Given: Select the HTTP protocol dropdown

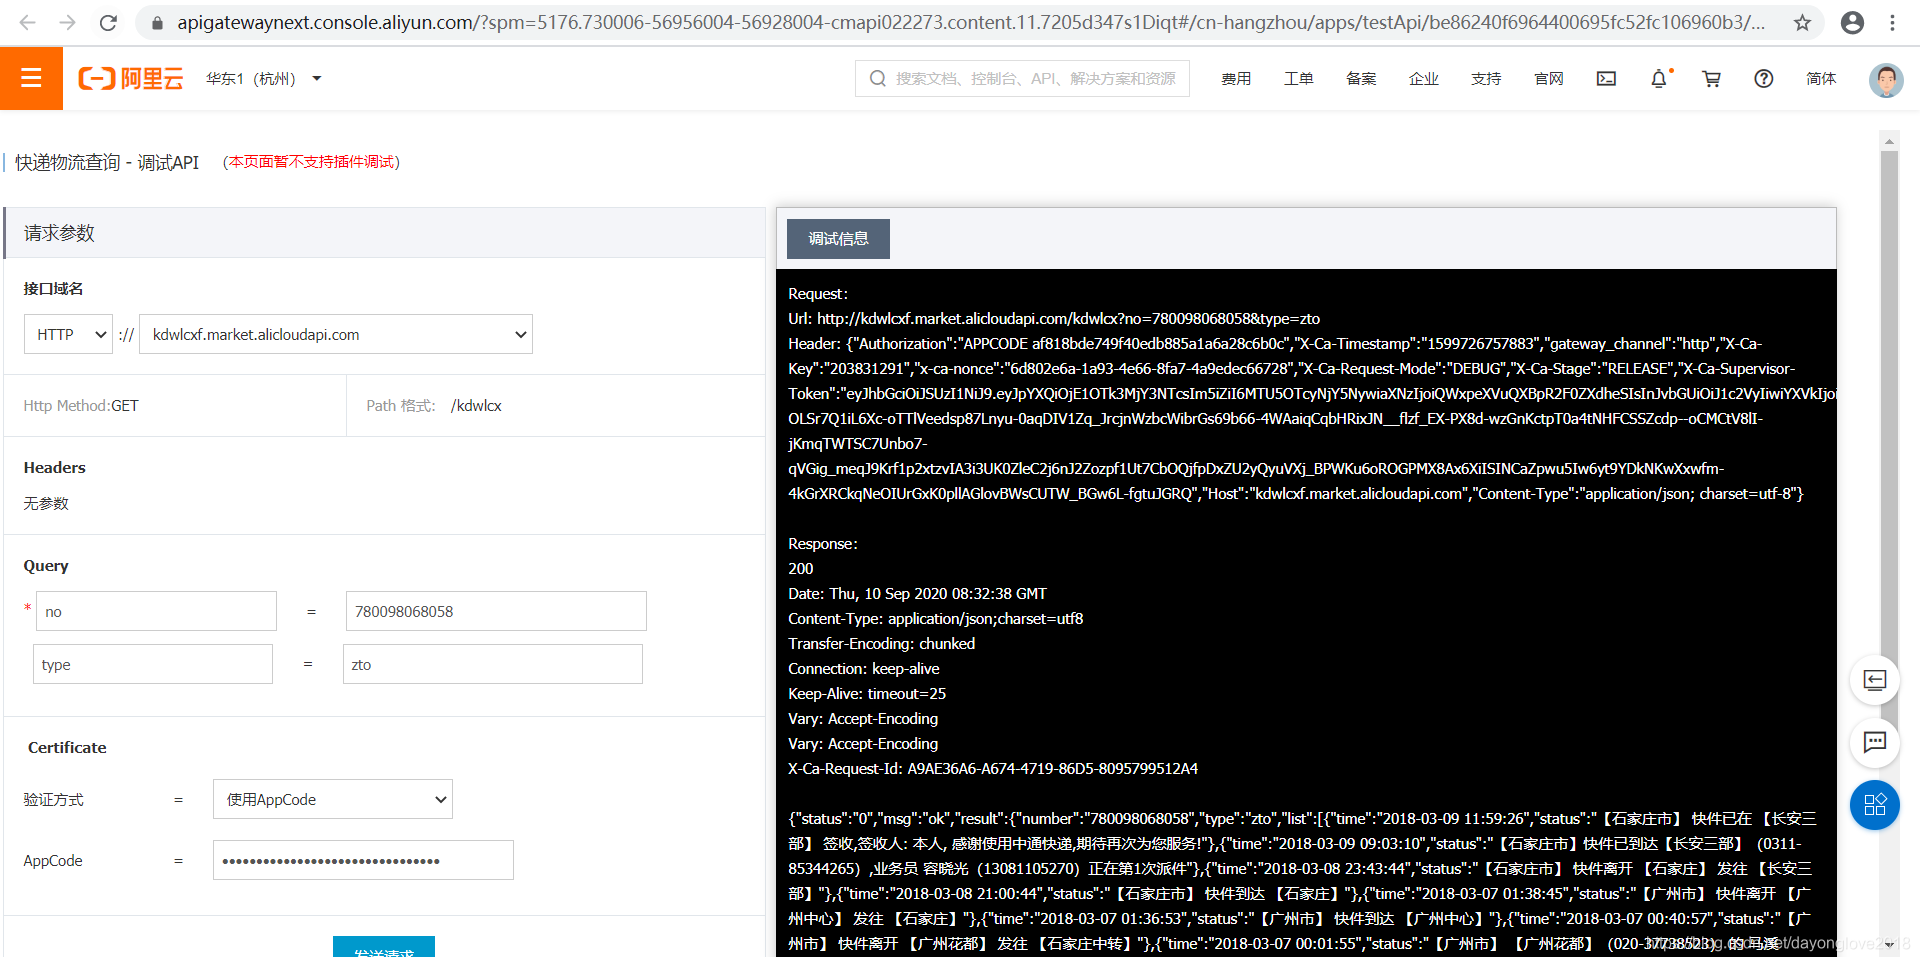Looking at the screenshot, I should [68, 334].
